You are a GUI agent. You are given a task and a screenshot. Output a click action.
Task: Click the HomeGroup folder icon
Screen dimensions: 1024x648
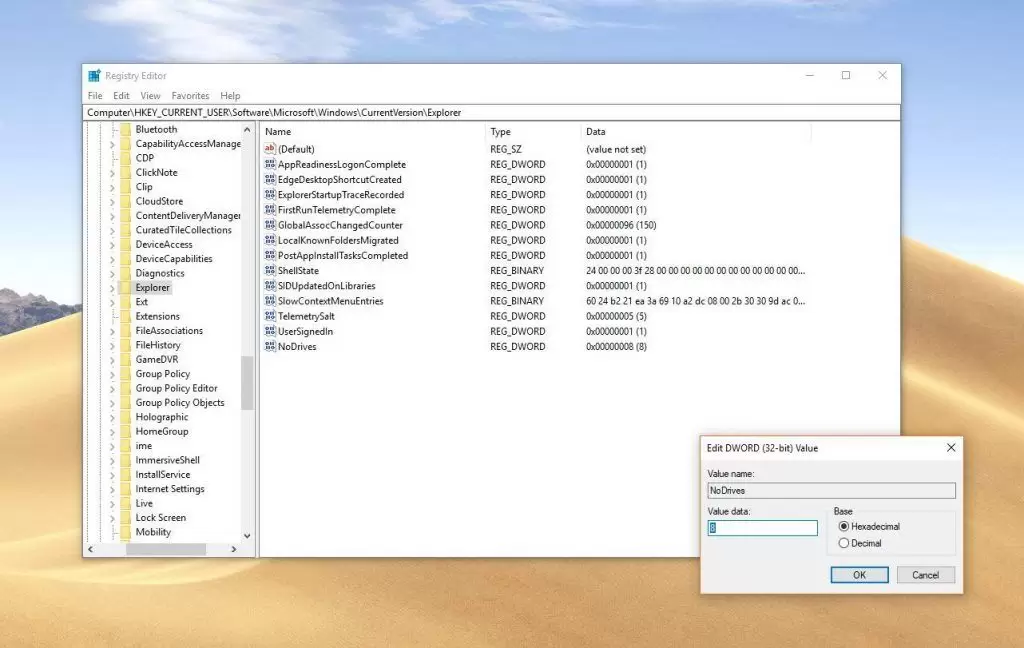pos(125,431)
